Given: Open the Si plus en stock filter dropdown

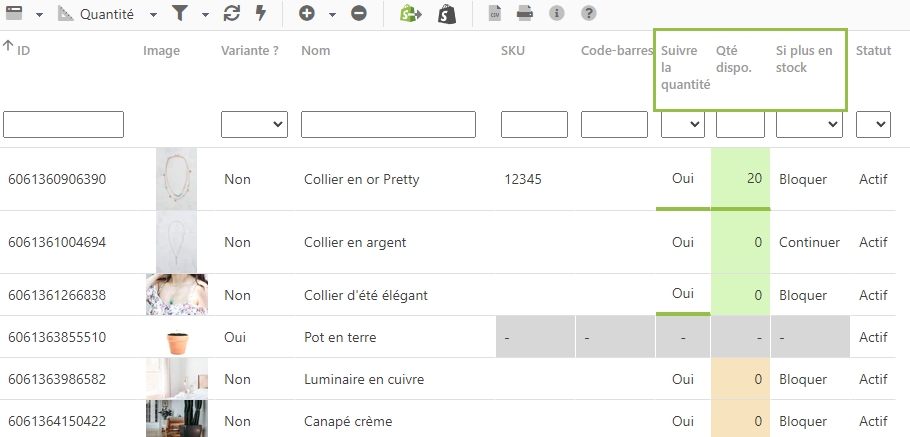Looking at the screenshot, I should tap(808, 124).
